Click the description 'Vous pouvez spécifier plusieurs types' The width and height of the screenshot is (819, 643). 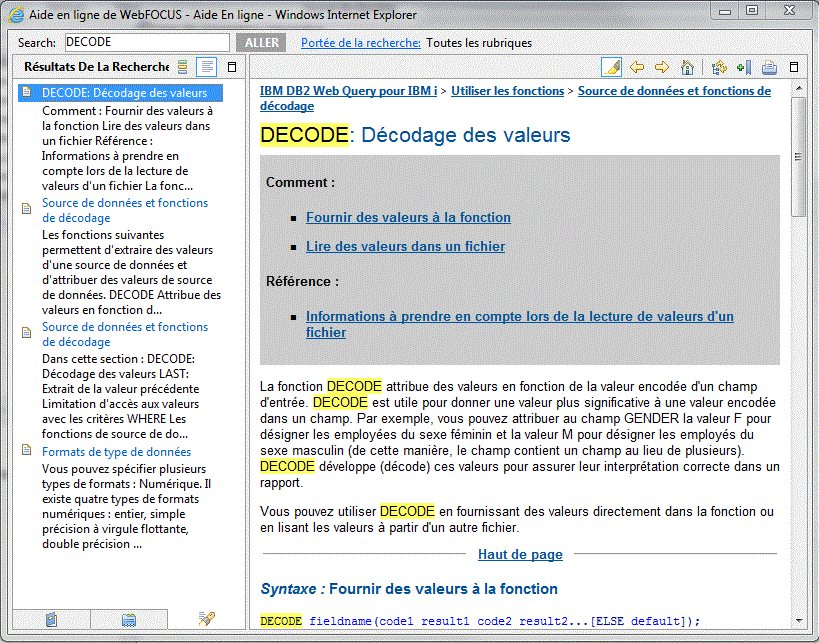point(126,507)
